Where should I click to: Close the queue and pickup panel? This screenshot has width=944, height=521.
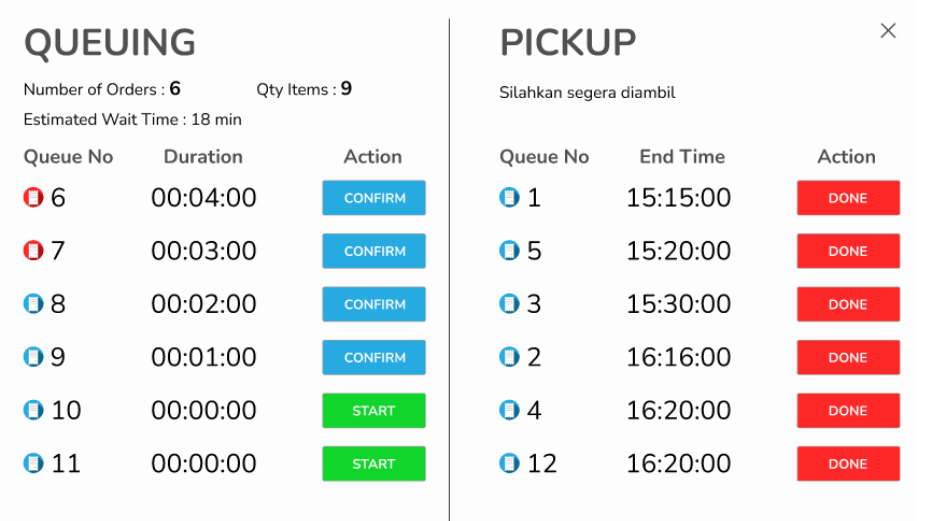click(x=888, y=31)
